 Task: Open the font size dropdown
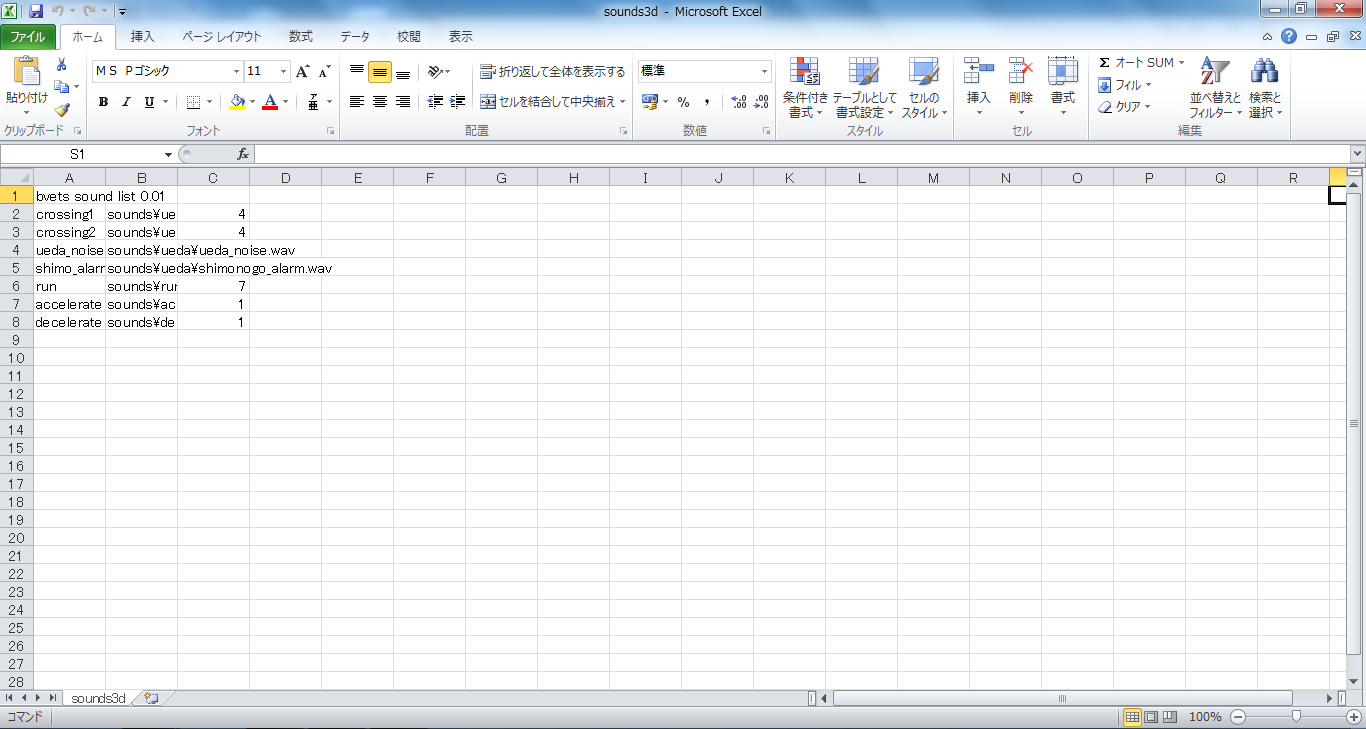[x=284, y=71]
